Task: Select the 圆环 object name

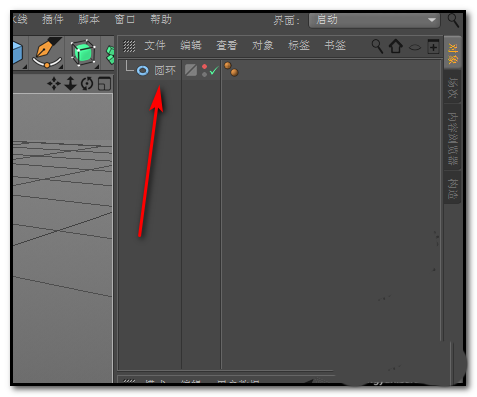Action: point(165,70)
